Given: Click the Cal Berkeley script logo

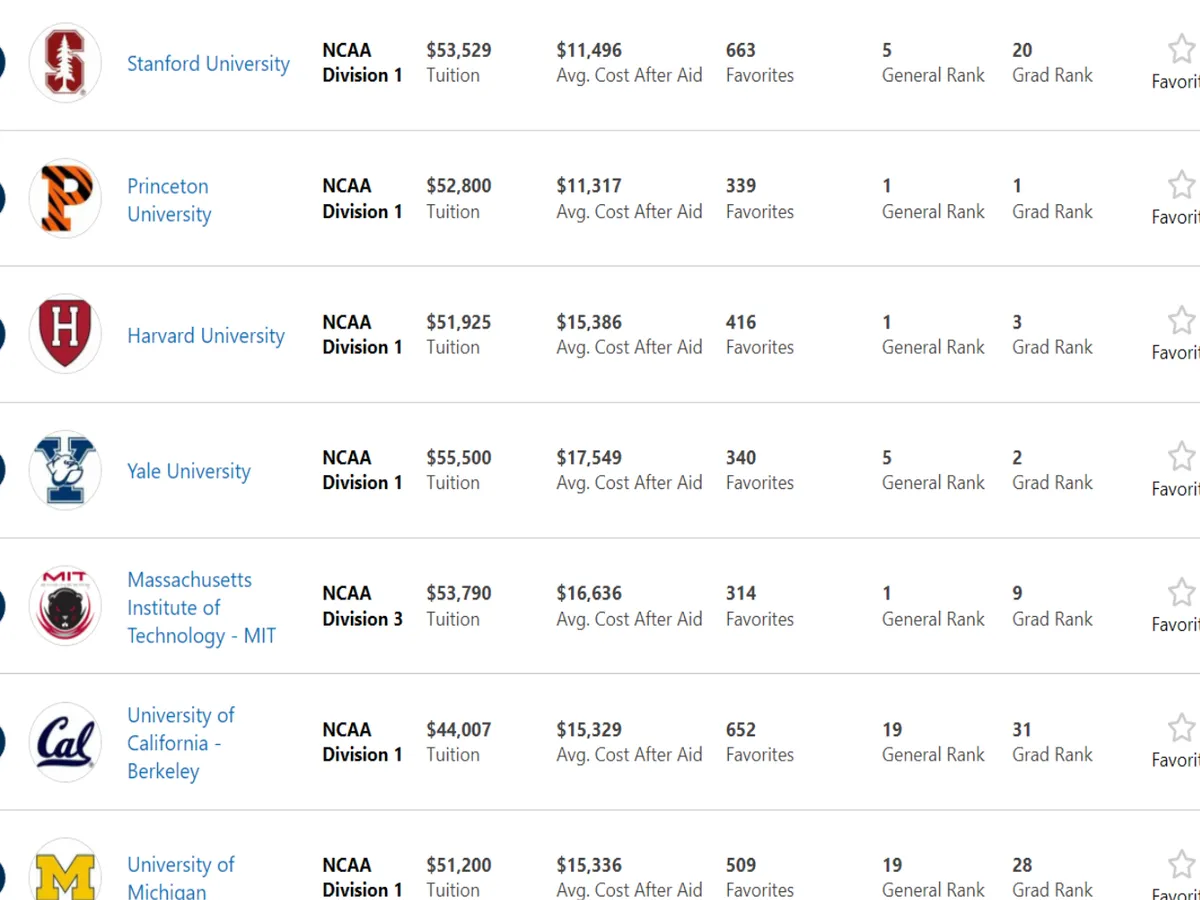Looking at the screenshot, I should coord(65,742).
